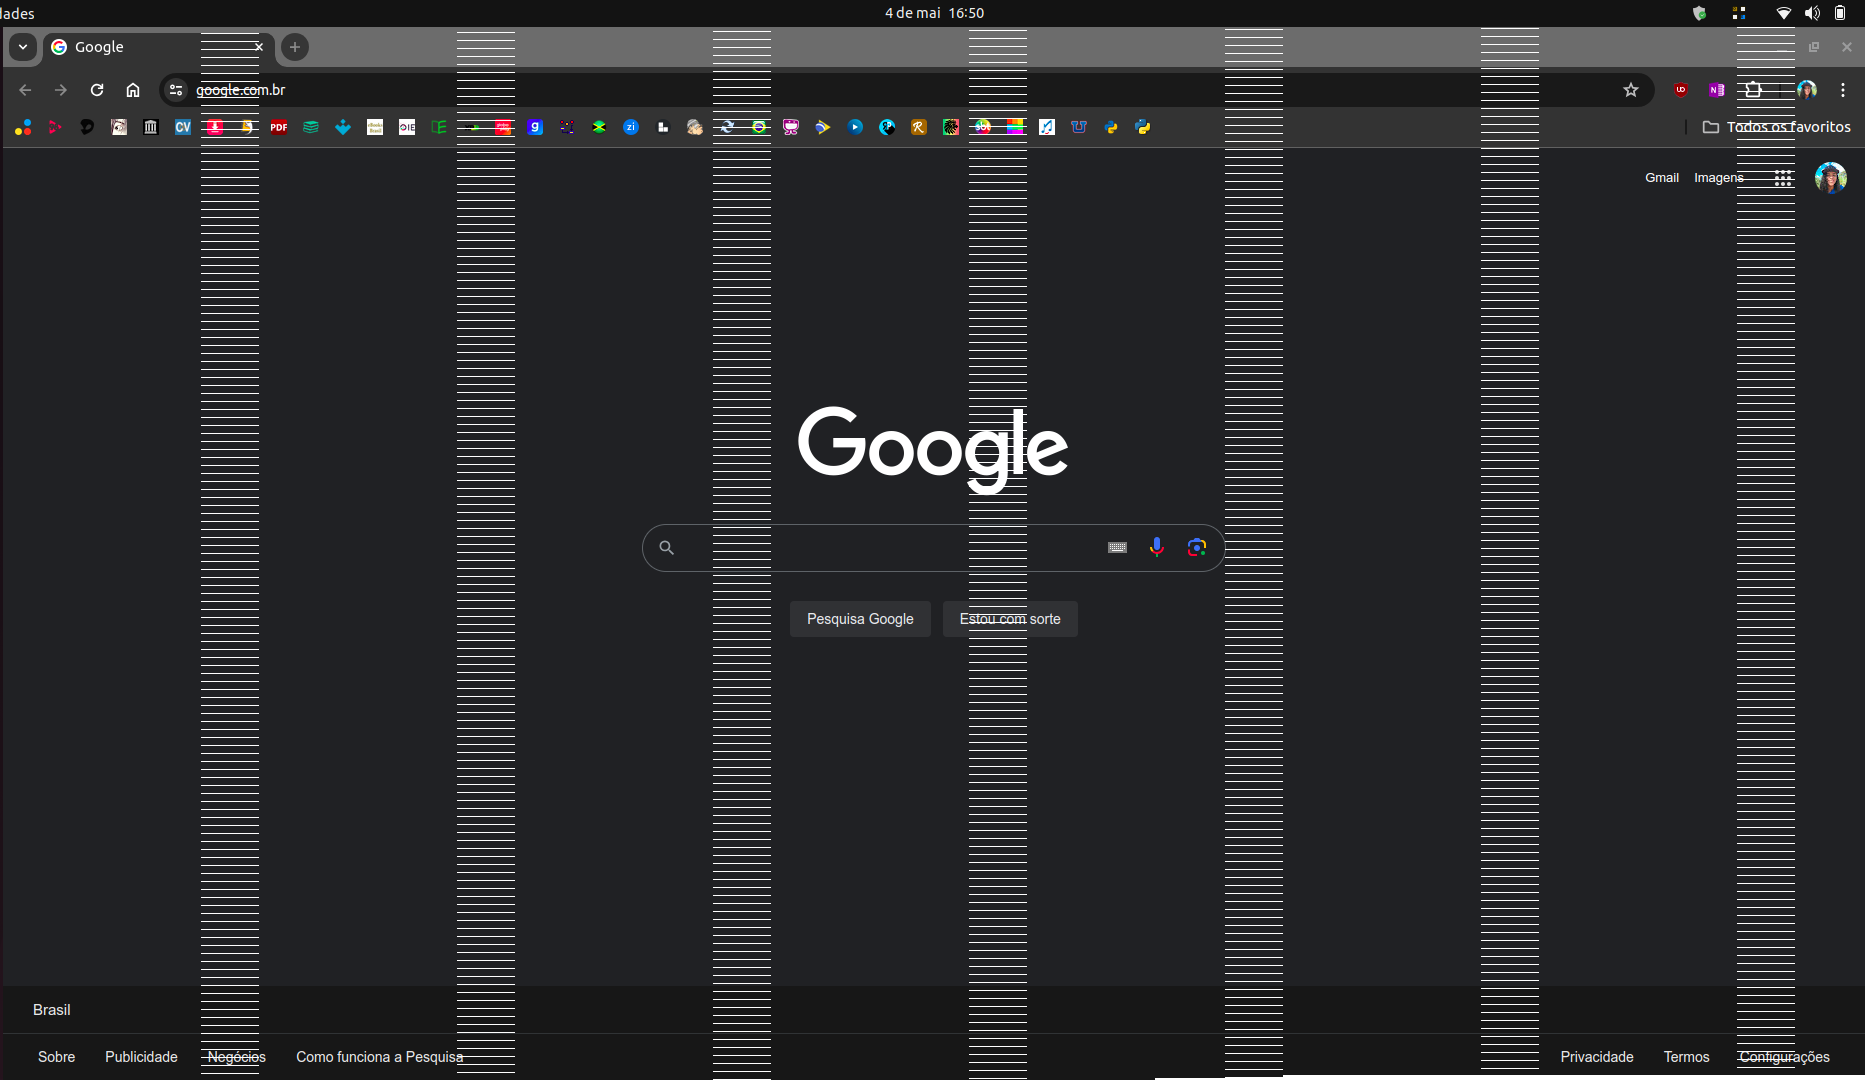
Task: Open Publicidade footer link
Action: 141,1057
